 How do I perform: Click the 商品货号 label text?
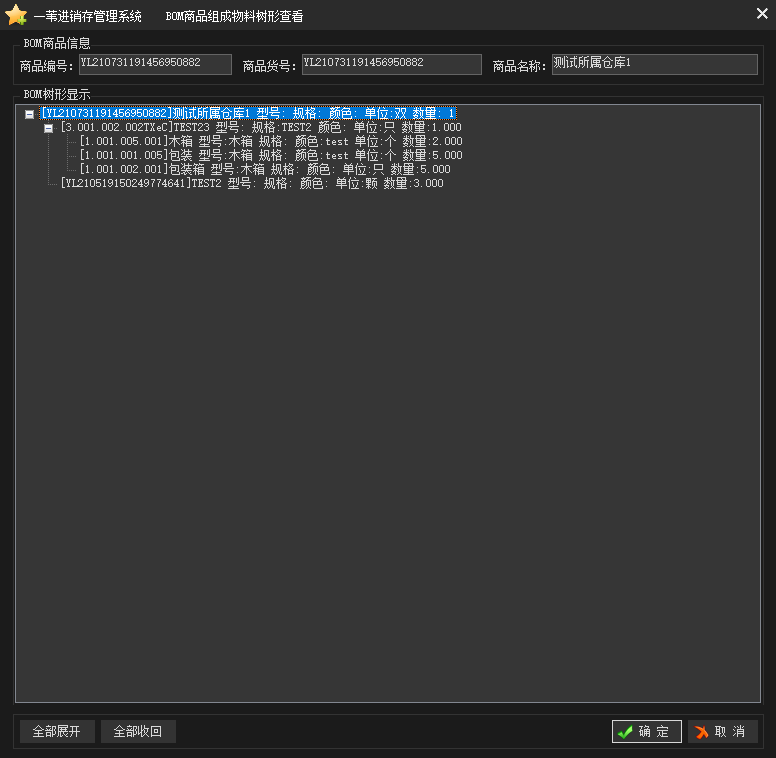269,66
